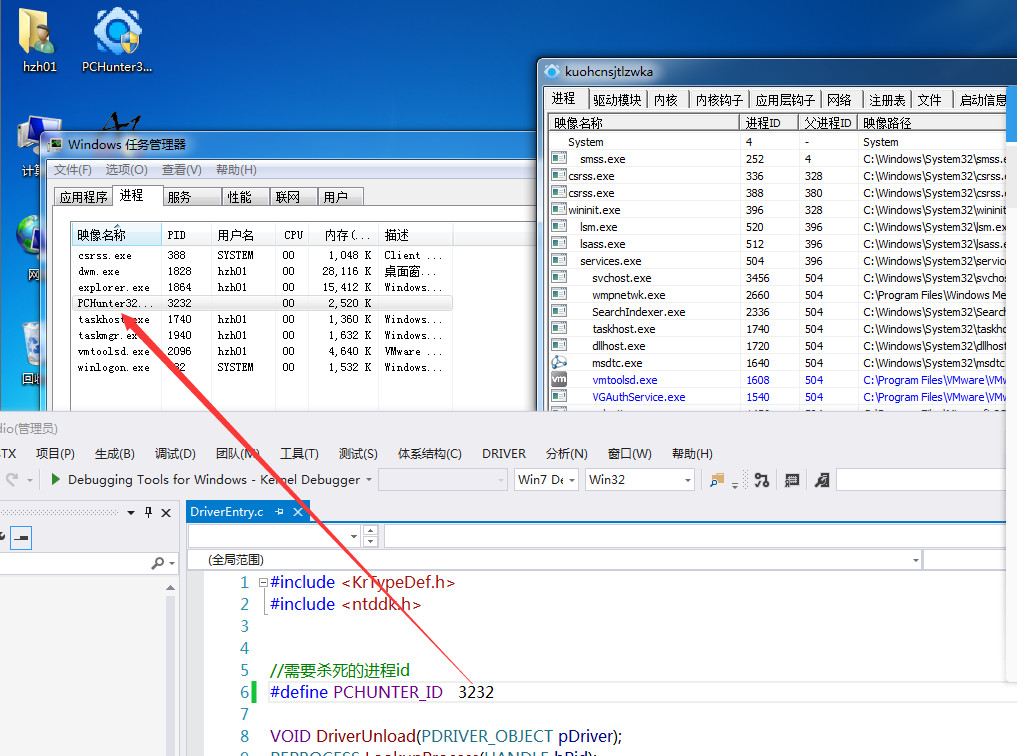This screenshot has width=1017, height=756.
Task: Sort Task Manager by CPU column header
Action: pos(293,235)
